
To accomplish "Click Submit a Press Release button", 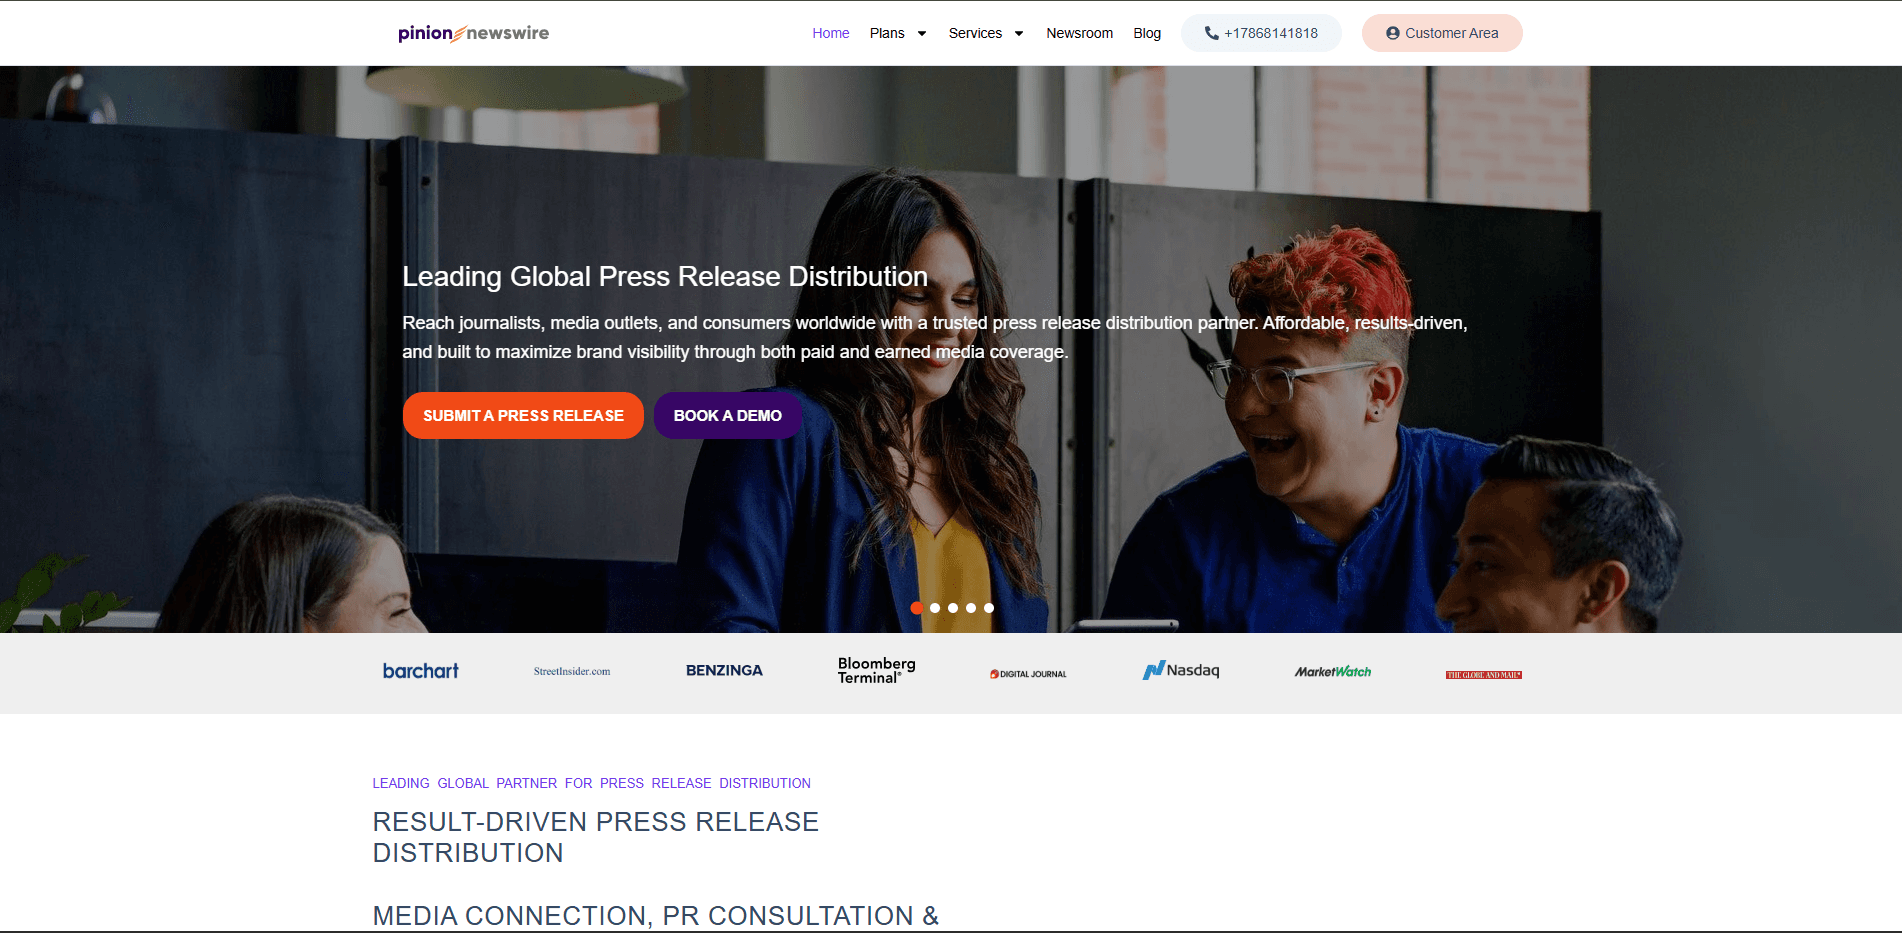I will 523,415.
